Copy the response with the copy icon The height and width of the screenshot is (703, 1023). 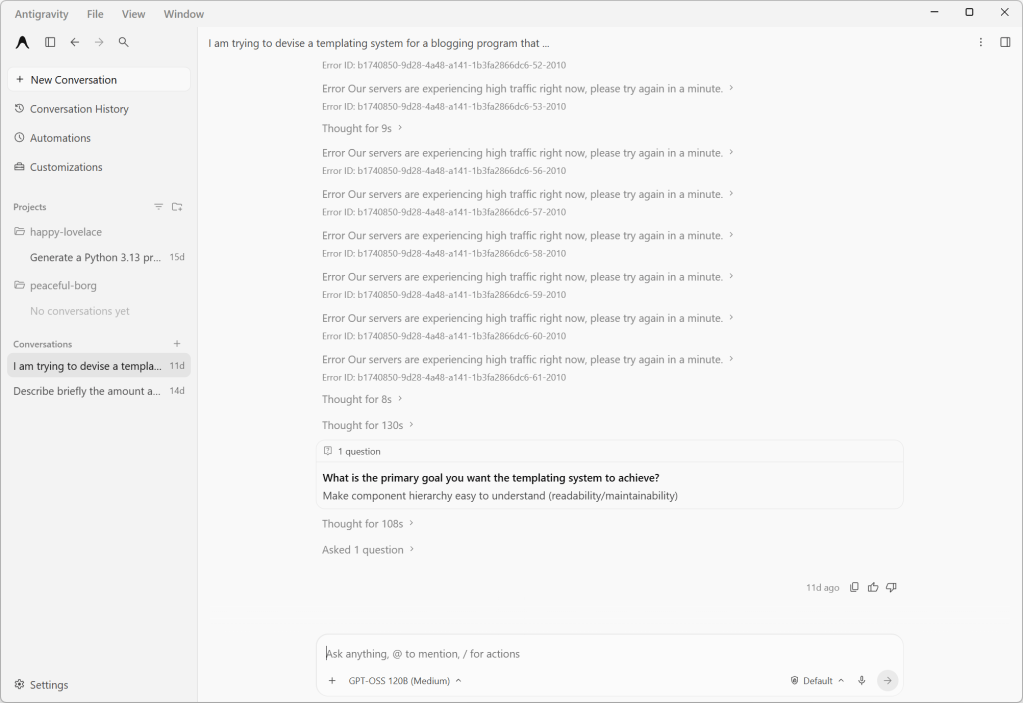coord(854,588)
